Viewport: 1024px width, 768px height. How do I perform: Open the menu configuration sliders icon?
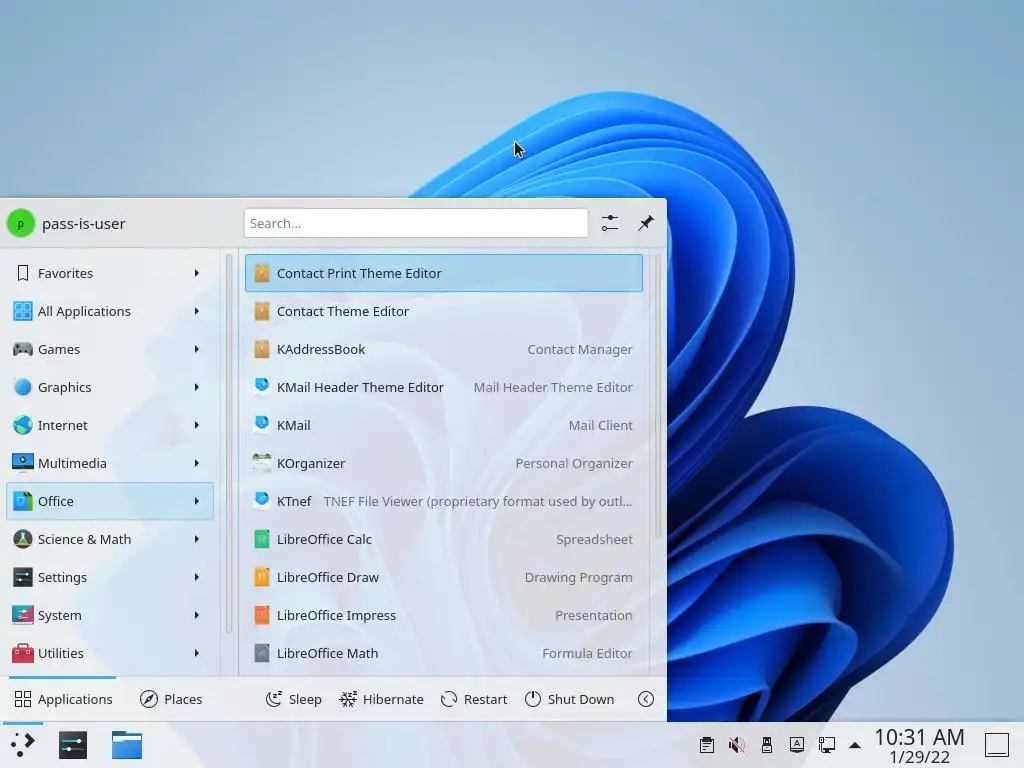(x=609, y=223)
